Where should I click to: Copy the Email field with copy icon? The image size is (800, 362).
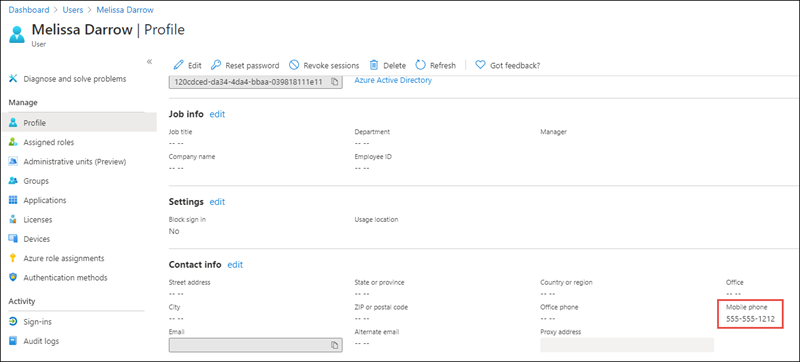pyautogui.click(x=335, y=345)
